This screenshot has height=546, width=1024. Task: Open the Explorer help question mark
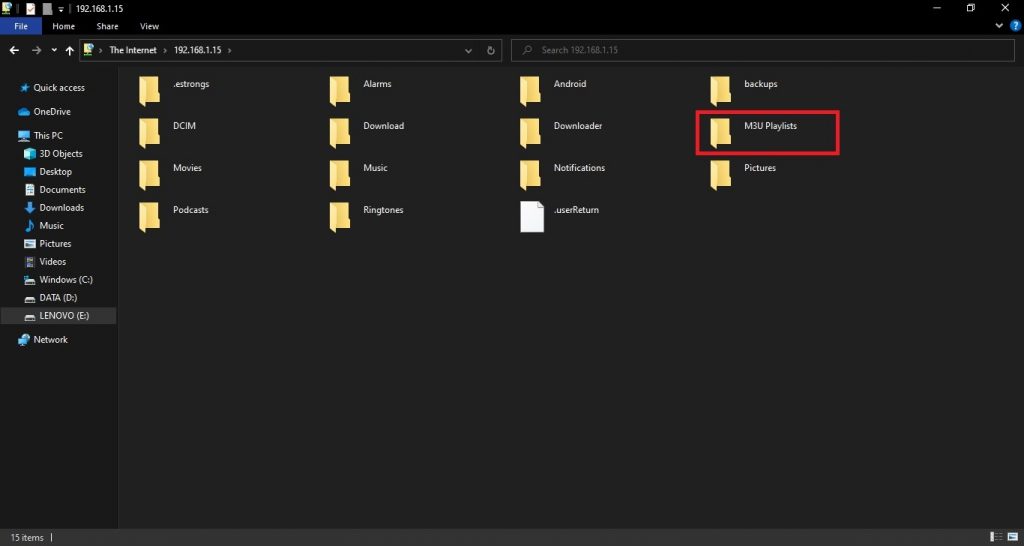(1016, 26)
